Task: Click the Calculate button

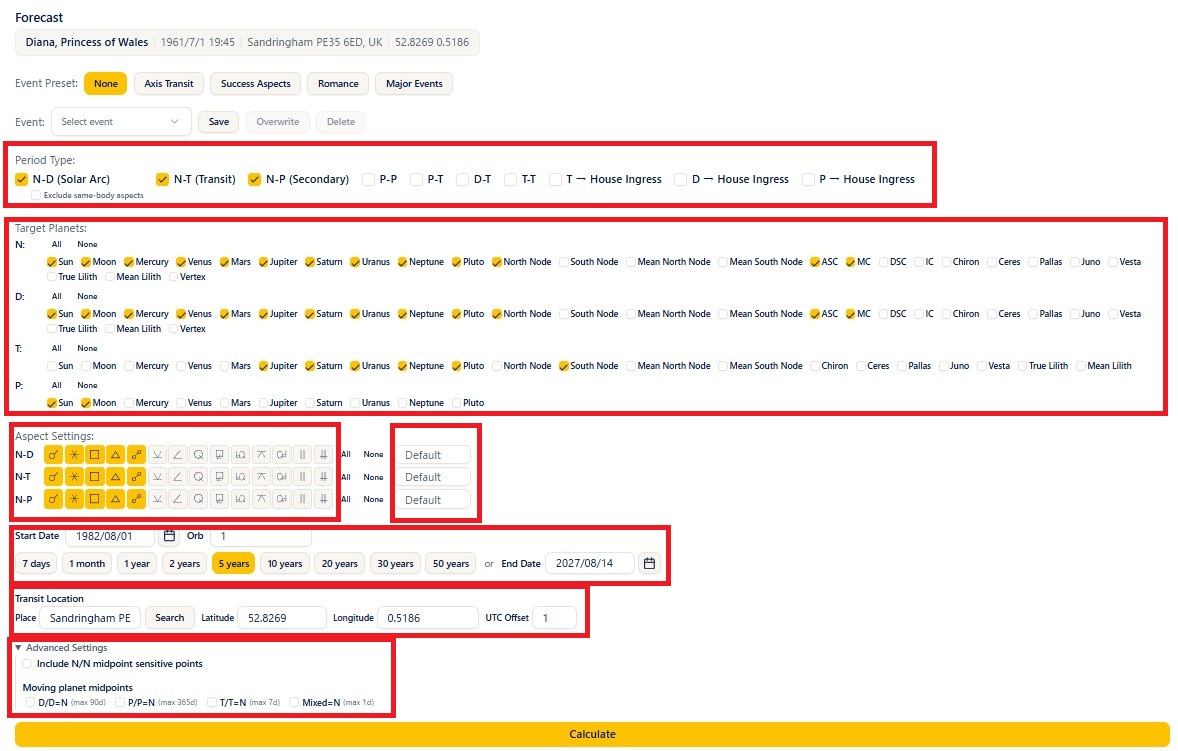Action: click(592, 734)
